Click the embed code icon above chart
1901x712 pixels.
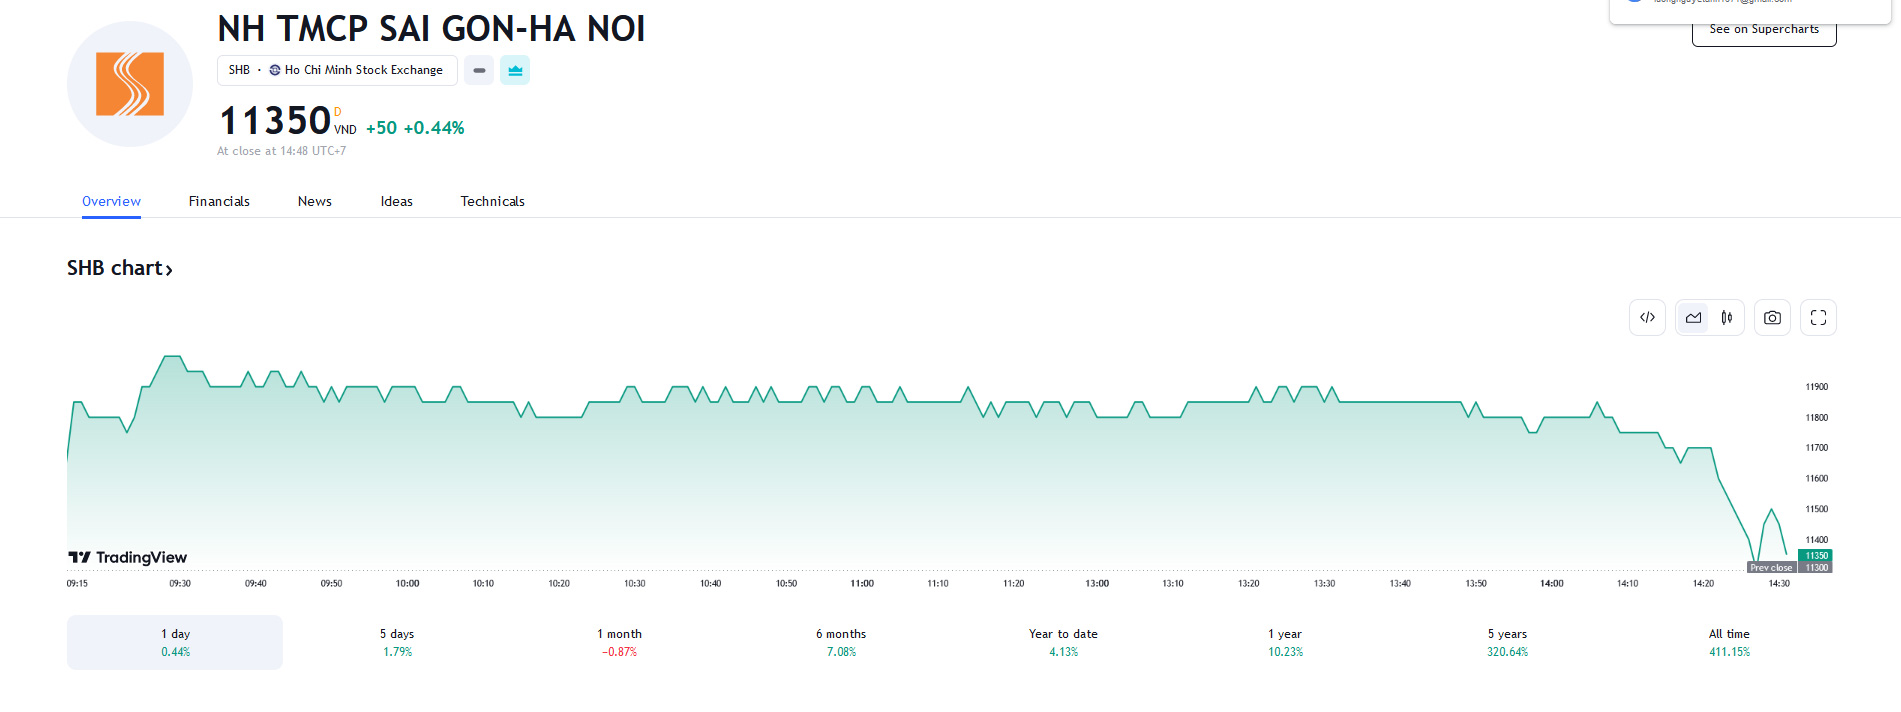(1647, 318)
